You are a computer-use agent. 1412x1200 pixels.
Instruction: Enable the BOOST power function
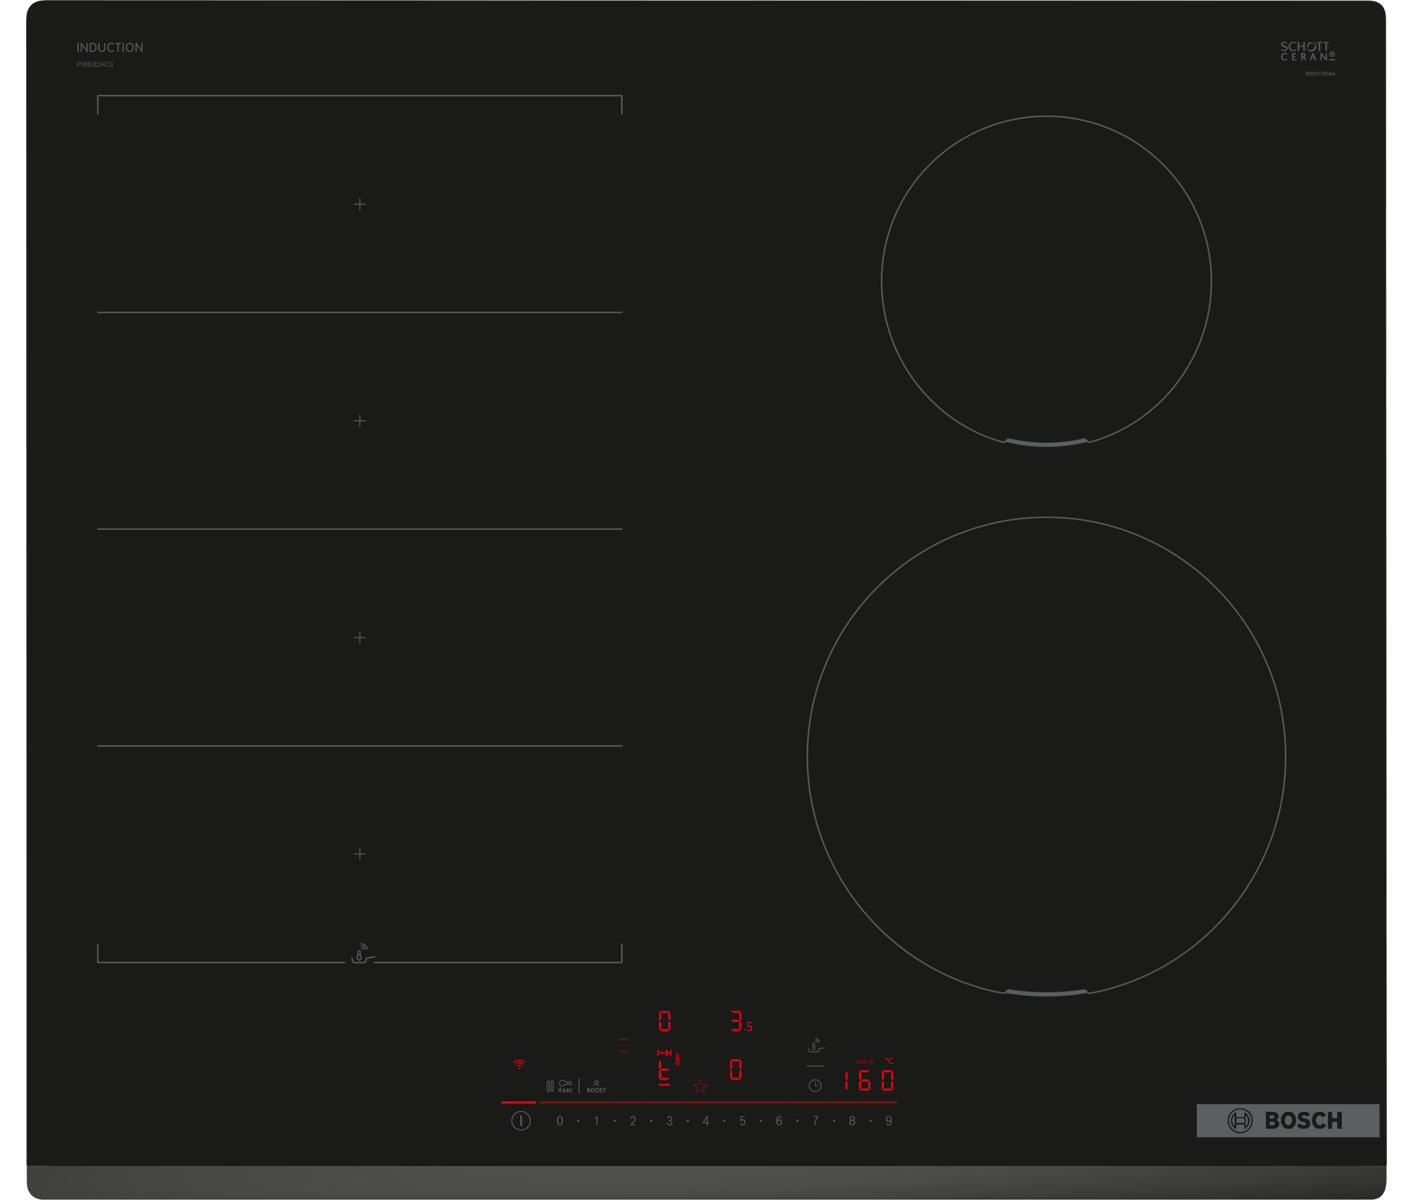point(596,1086)
